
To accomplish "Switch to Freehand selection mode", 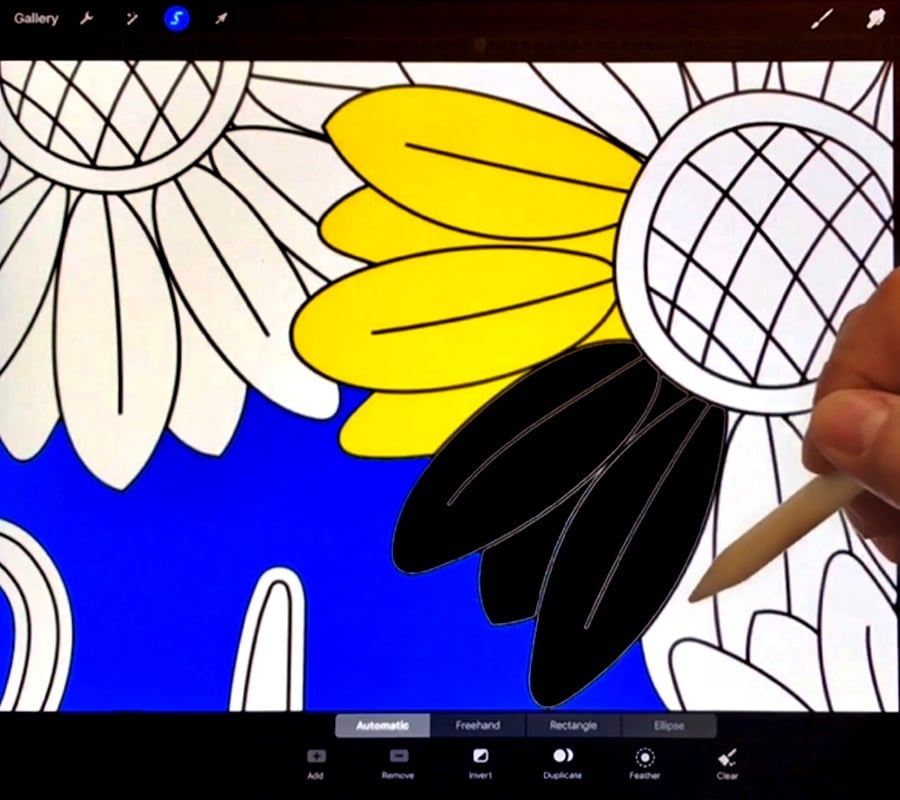I will [x=477, y=725].
